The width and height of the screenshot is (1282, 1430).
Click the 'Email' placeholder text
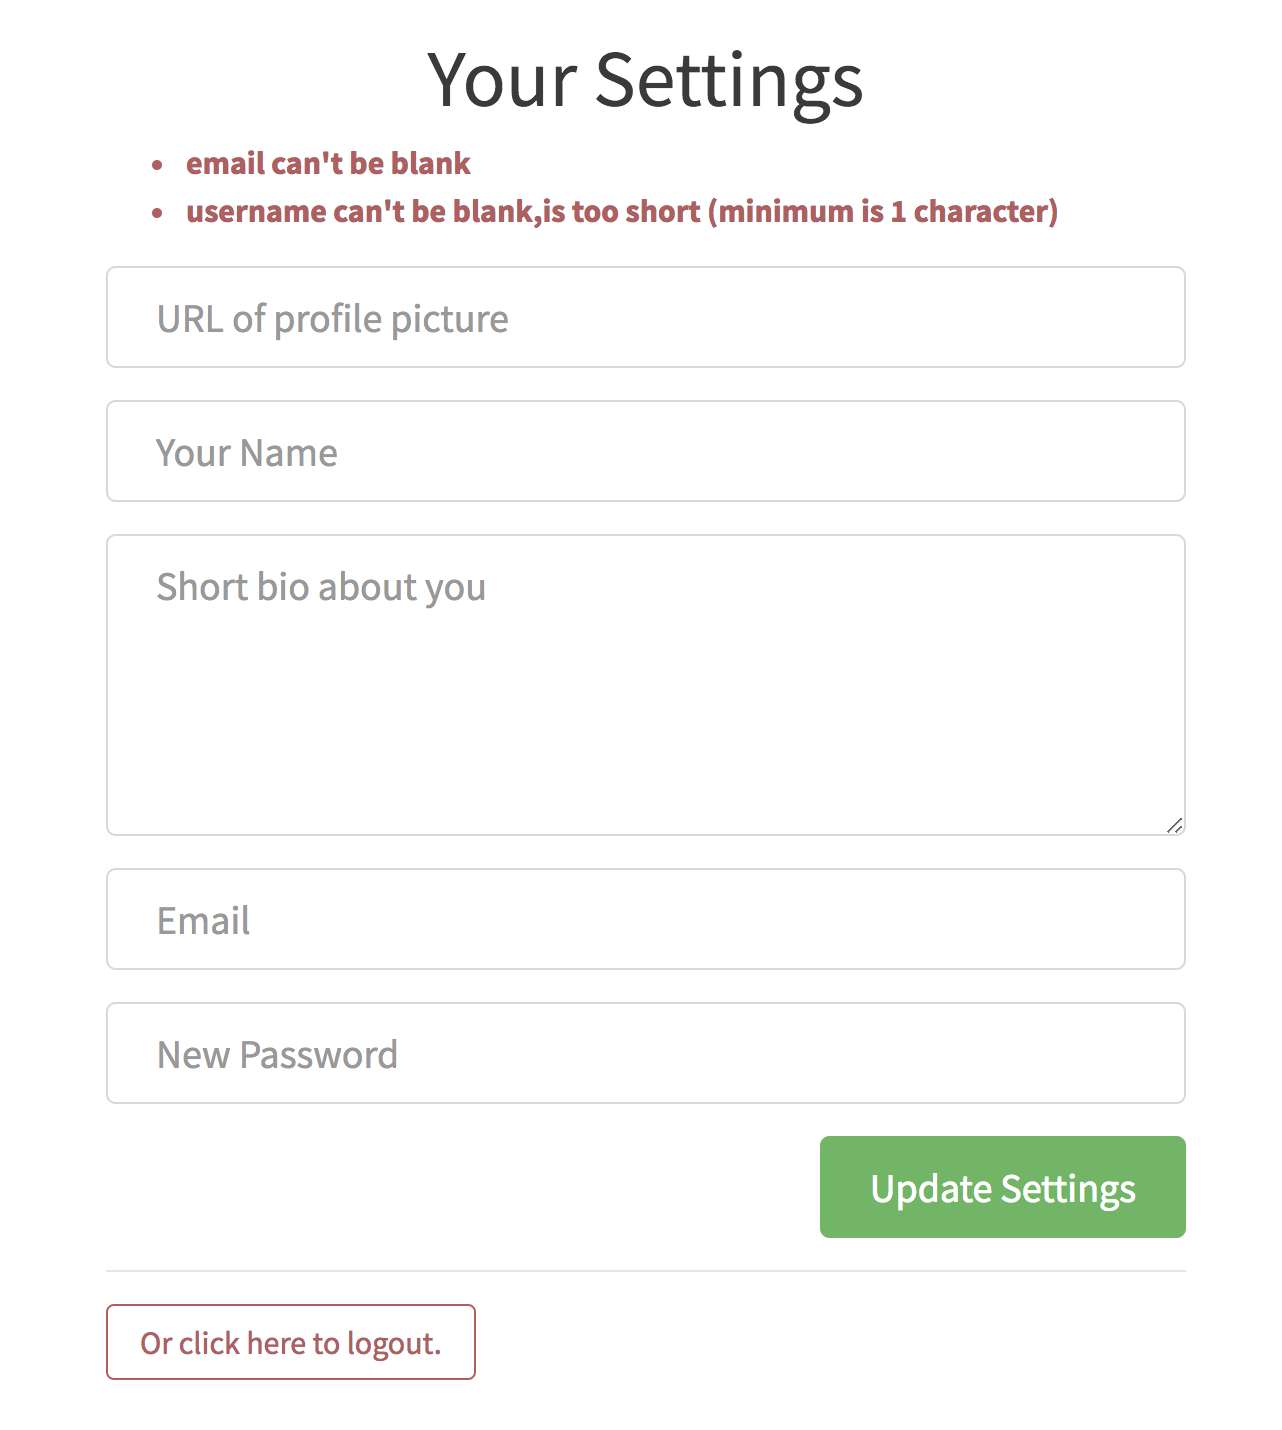pyautogui.click(x=203, y=921)
